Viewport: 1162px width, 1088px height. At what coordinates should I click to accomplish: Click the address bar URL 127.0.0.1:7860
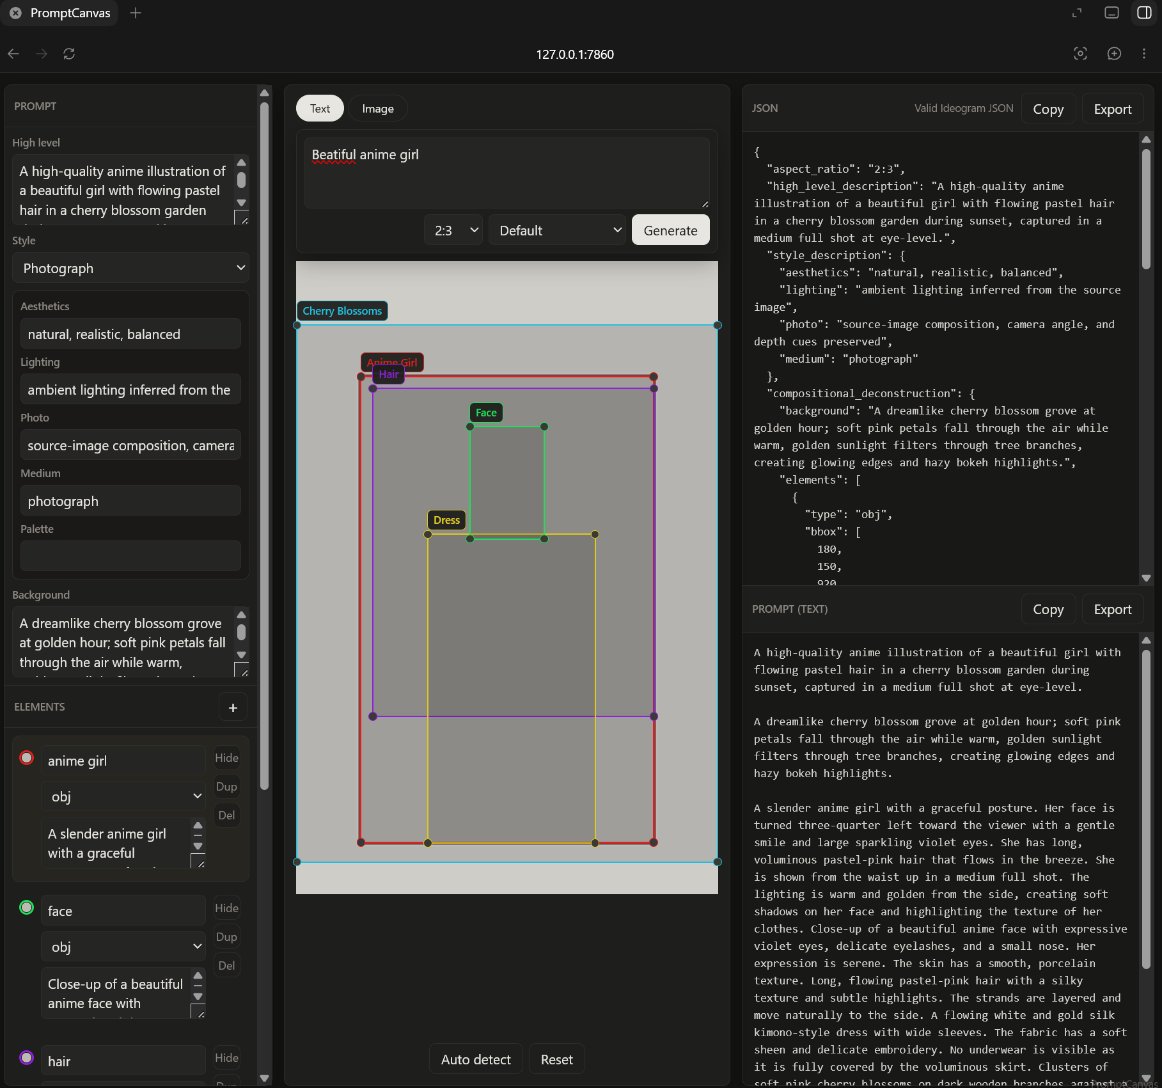click(574, 54)
